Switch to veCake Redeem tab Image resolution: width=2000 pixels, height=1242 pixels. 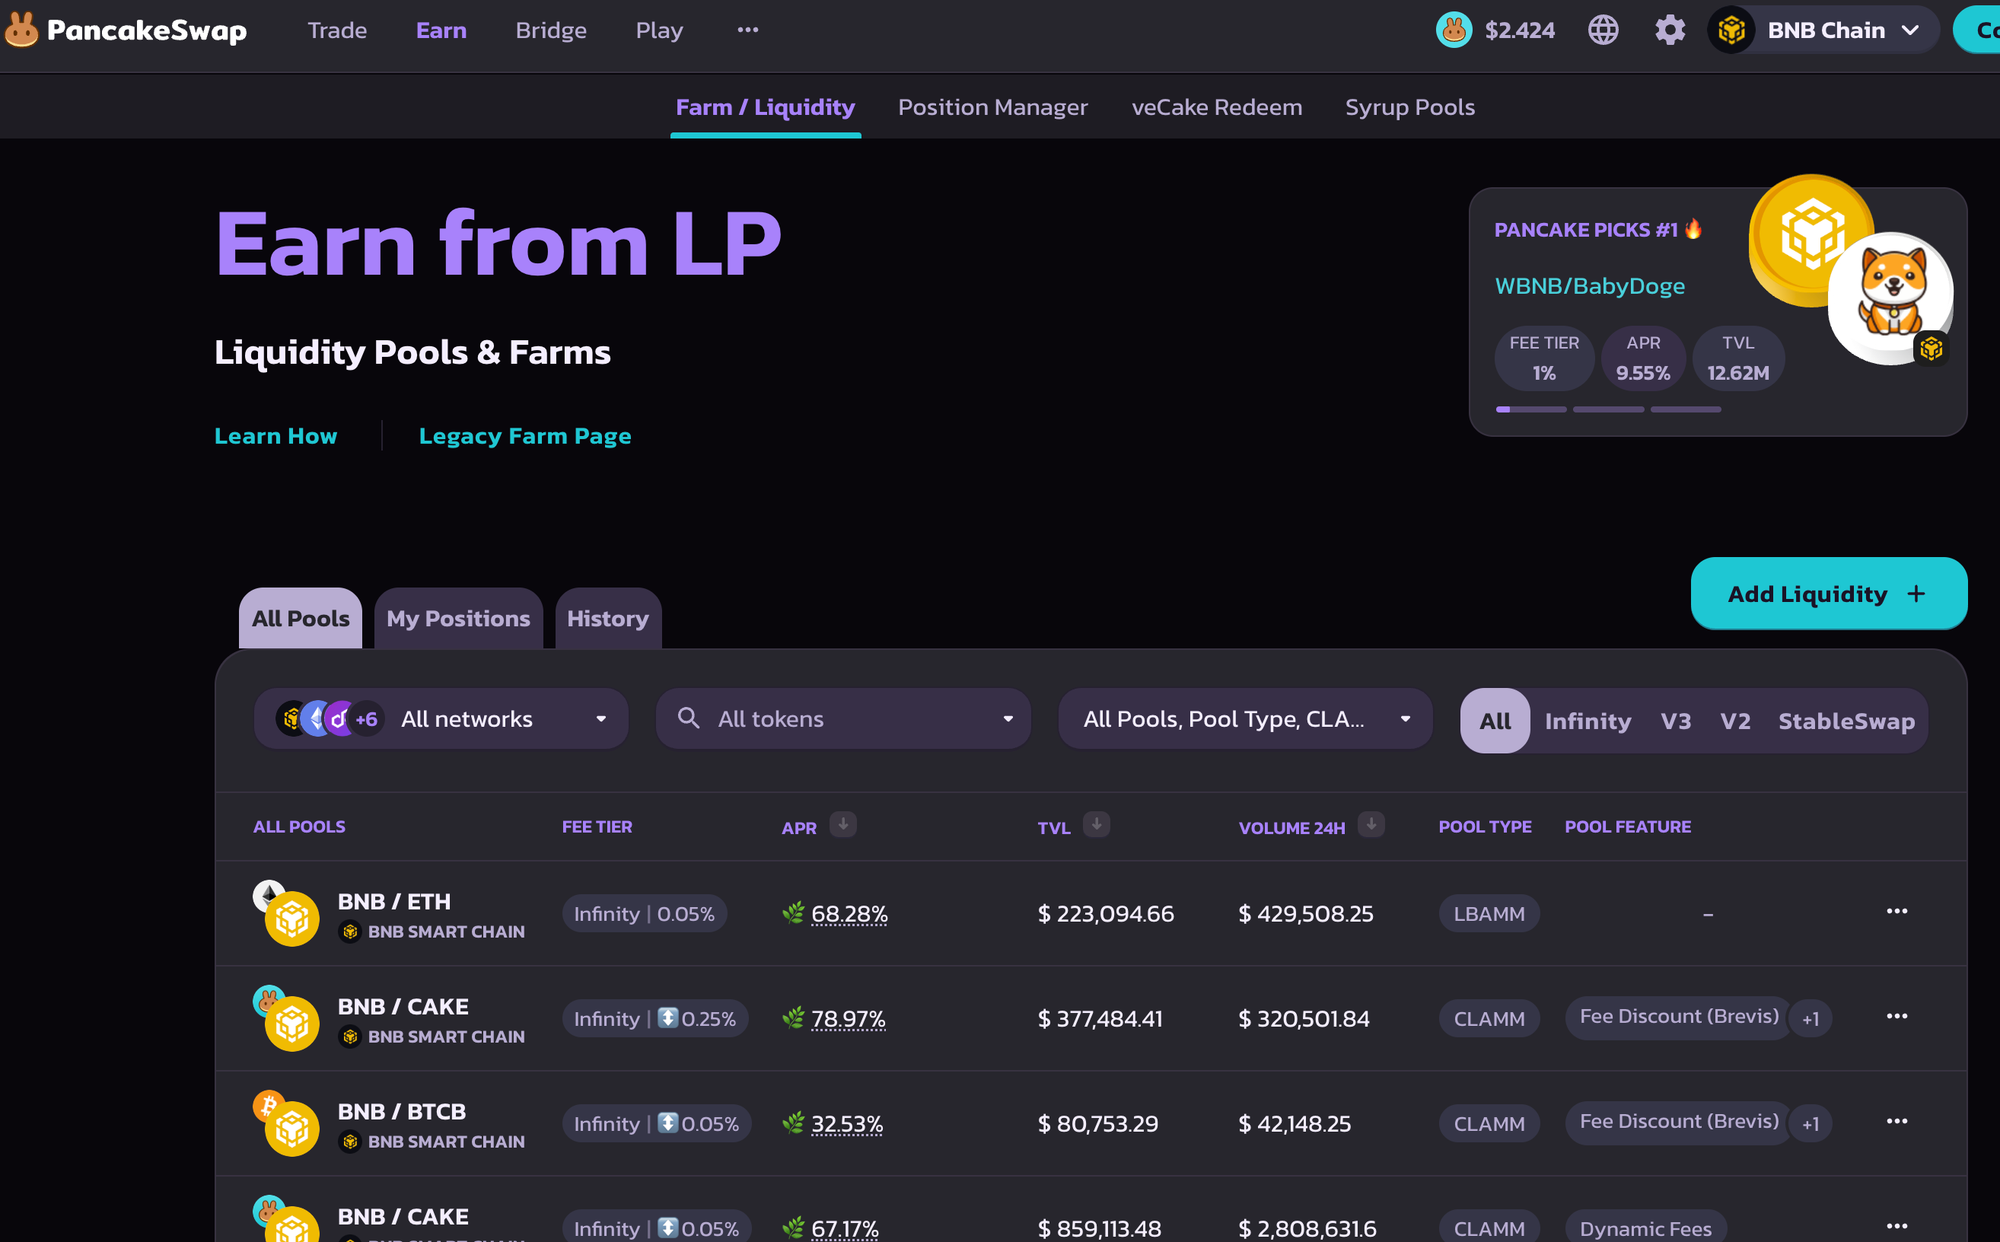(x=1216, y=107)
